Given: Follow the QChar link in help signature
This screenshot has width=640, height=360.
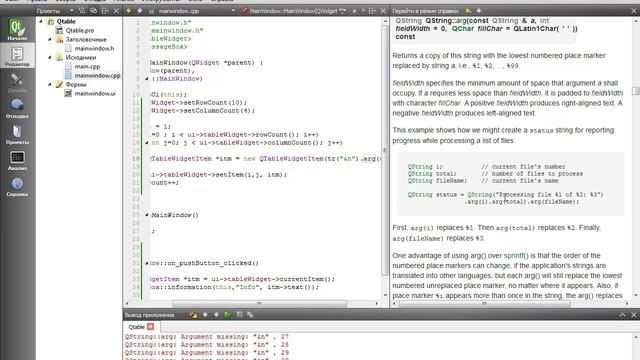Looking at the screenshot, I should point(463,29).
